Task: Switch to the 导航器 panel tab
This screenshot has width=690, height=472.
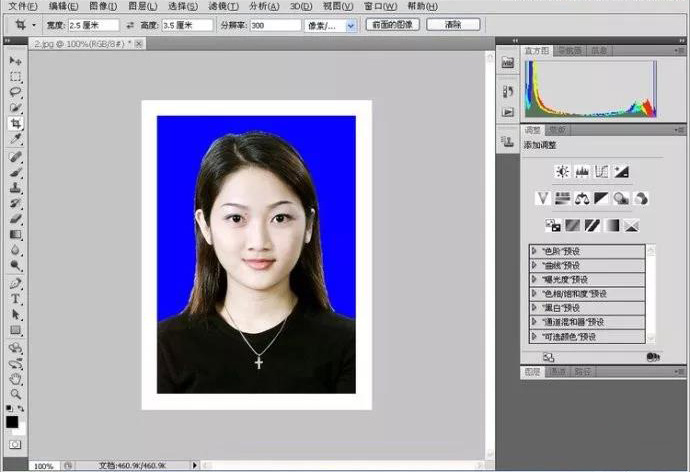Action: coord(570,49)
